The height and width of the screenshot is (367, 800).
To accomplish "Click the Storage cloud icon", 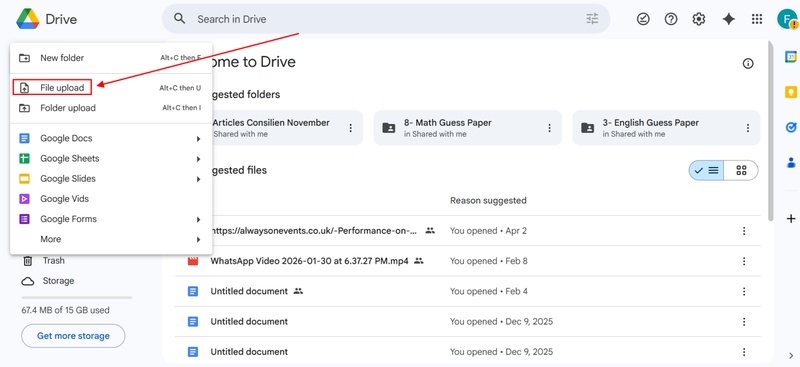I will (28, 281).
